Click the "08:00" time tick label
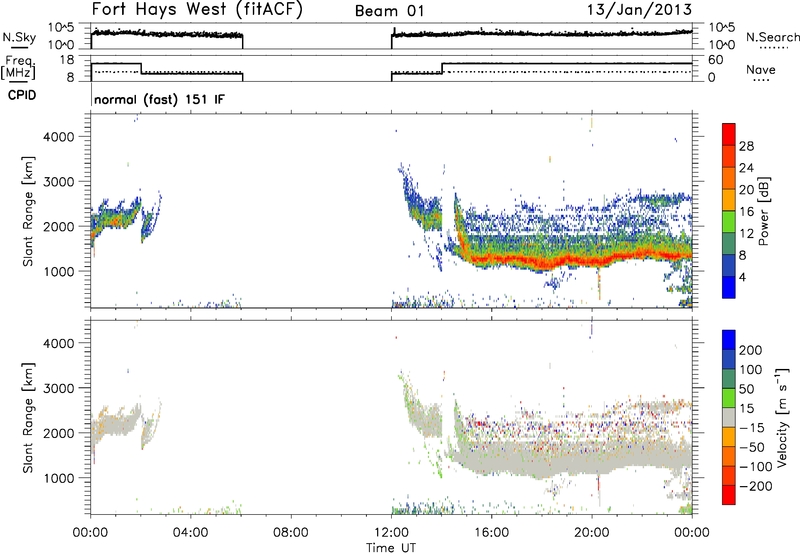This screenshot has height=554, width=800. pyautogui.click(x=290, y=533)
